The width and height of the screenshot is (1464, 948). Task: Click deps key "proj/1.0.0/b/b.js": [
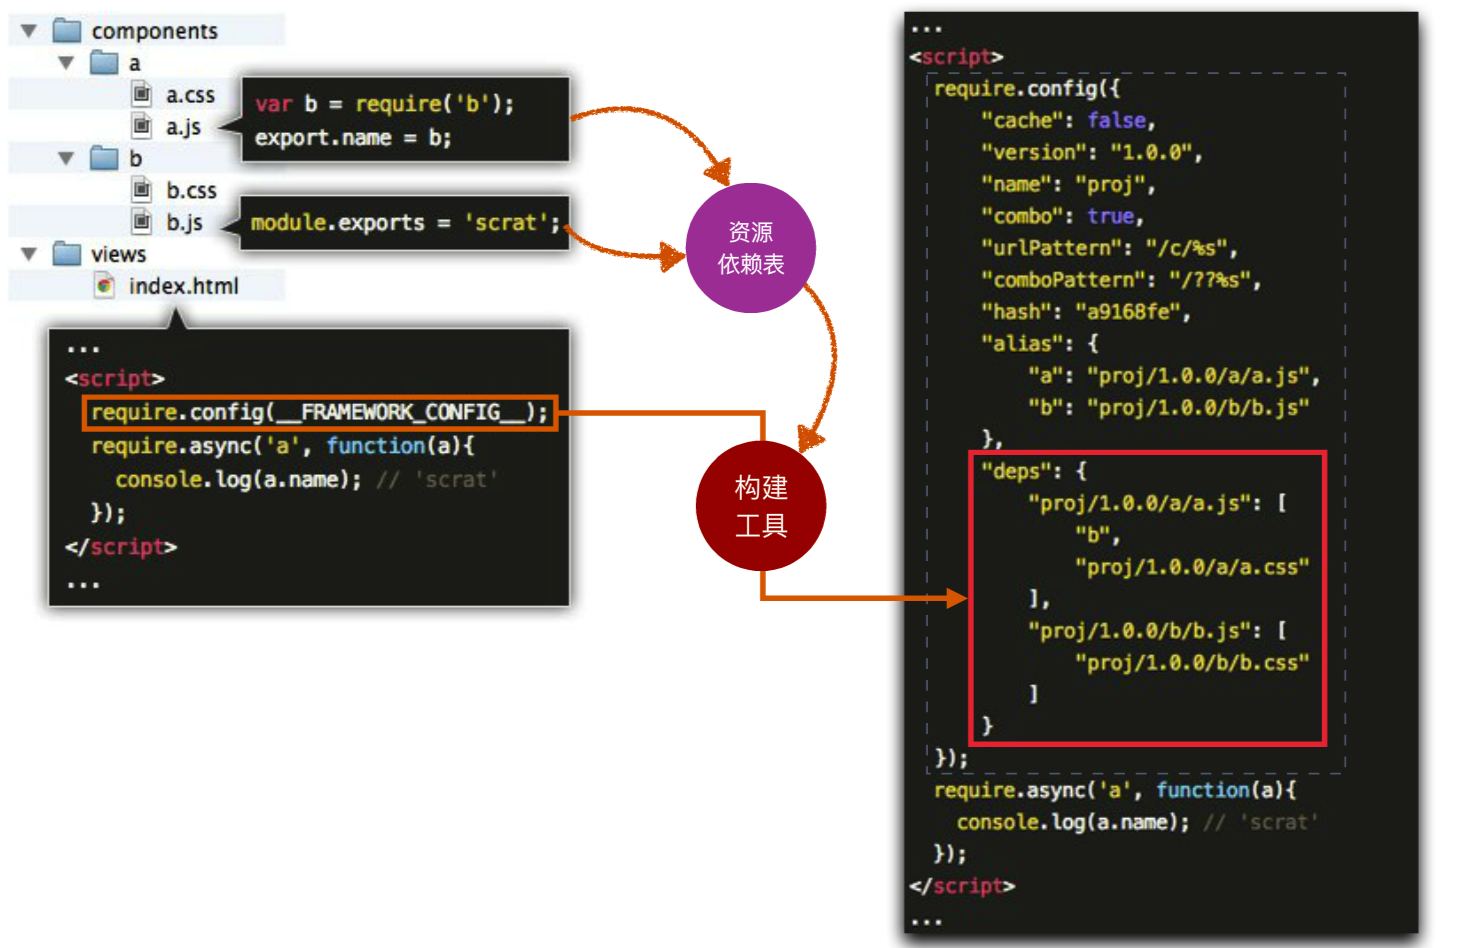(x=1156, y=632)
